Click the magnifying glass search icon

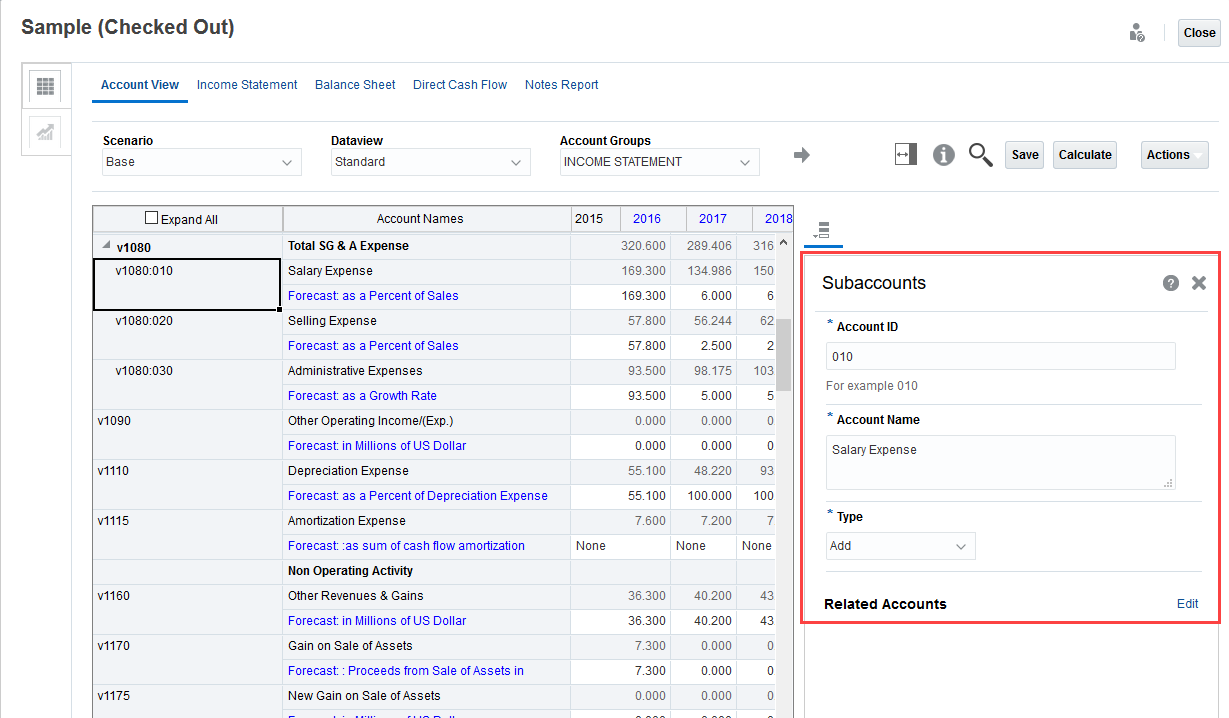click(980, 155)
